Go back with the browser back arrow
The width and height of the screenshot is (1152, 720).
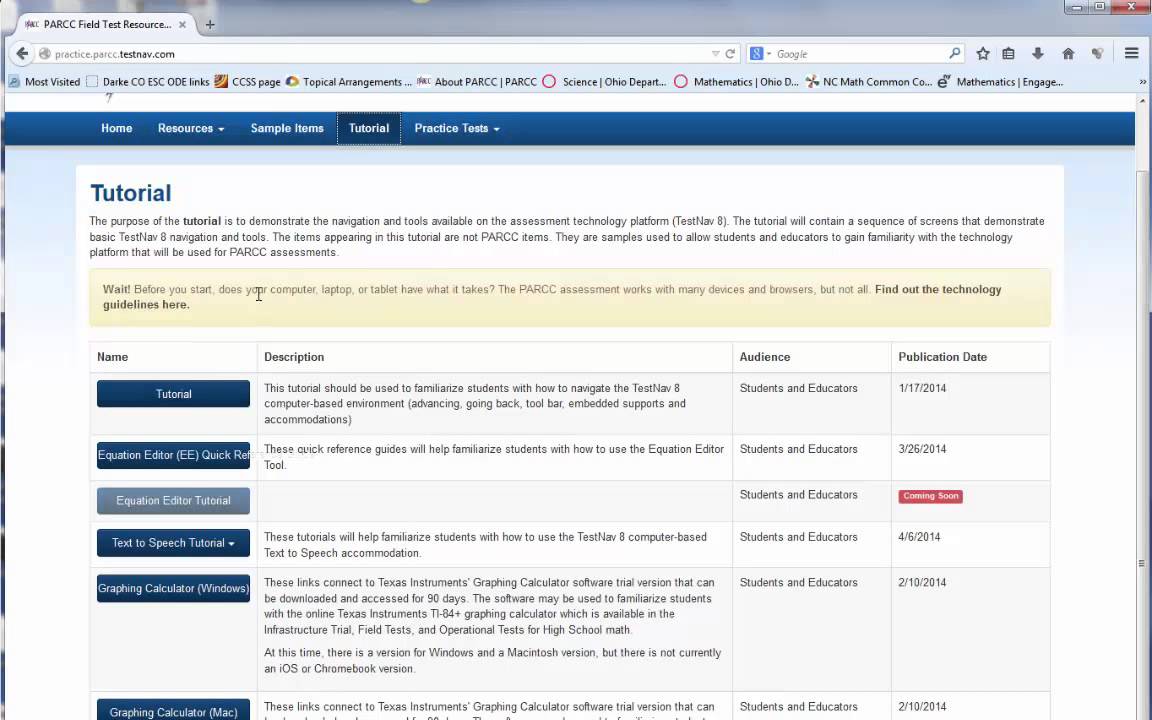22,54
